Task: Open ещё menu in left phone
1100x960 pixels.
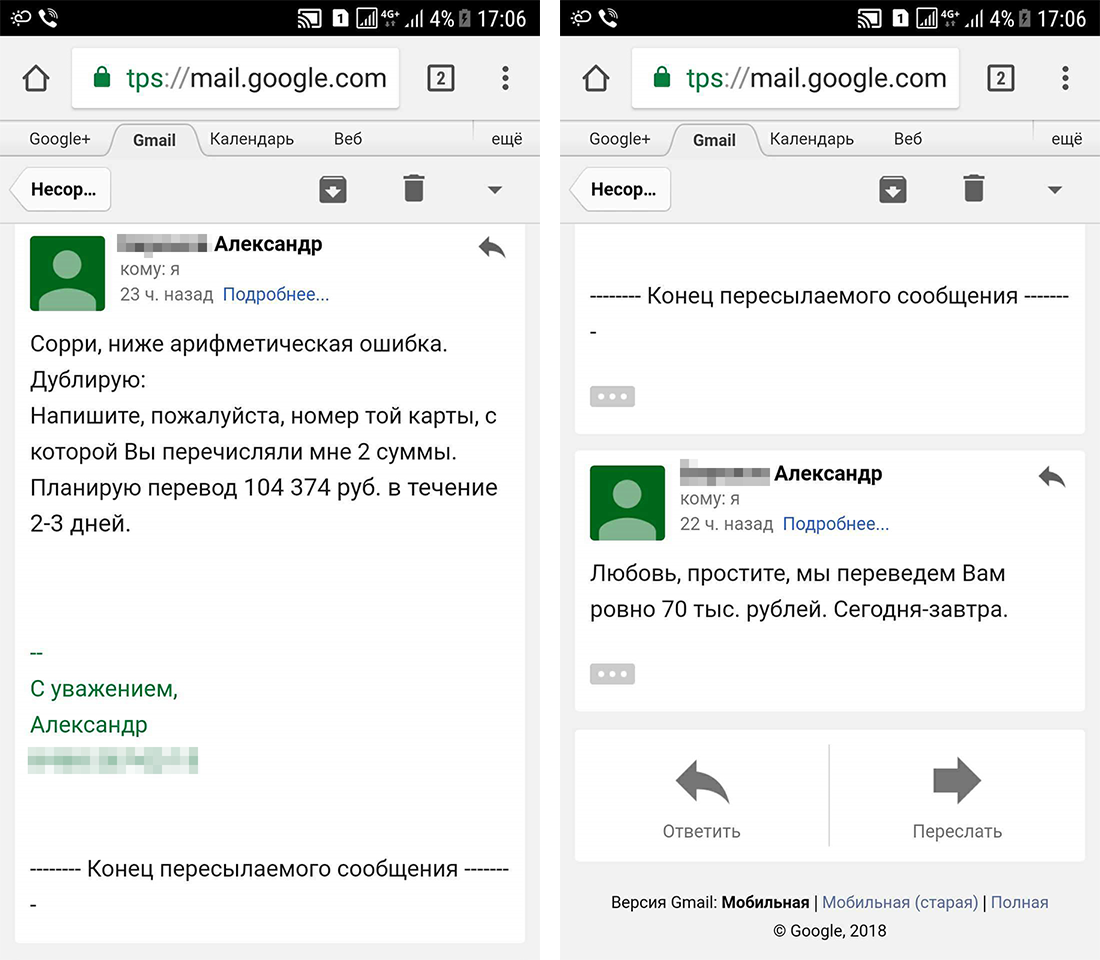Action: (507, 139)
